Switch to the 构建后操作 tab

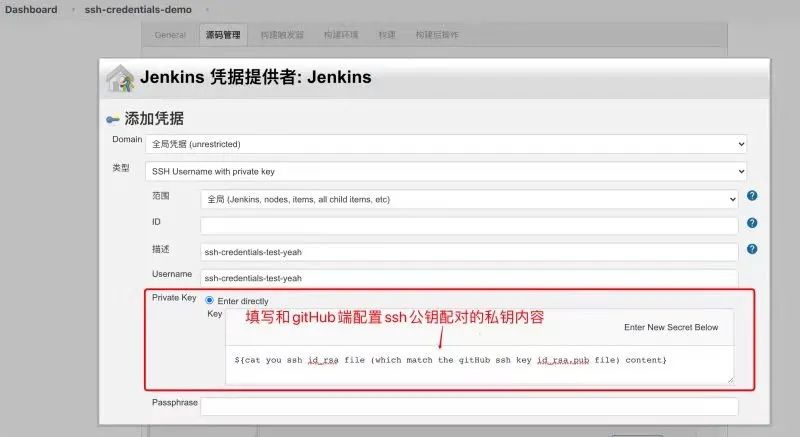point(437,35)
